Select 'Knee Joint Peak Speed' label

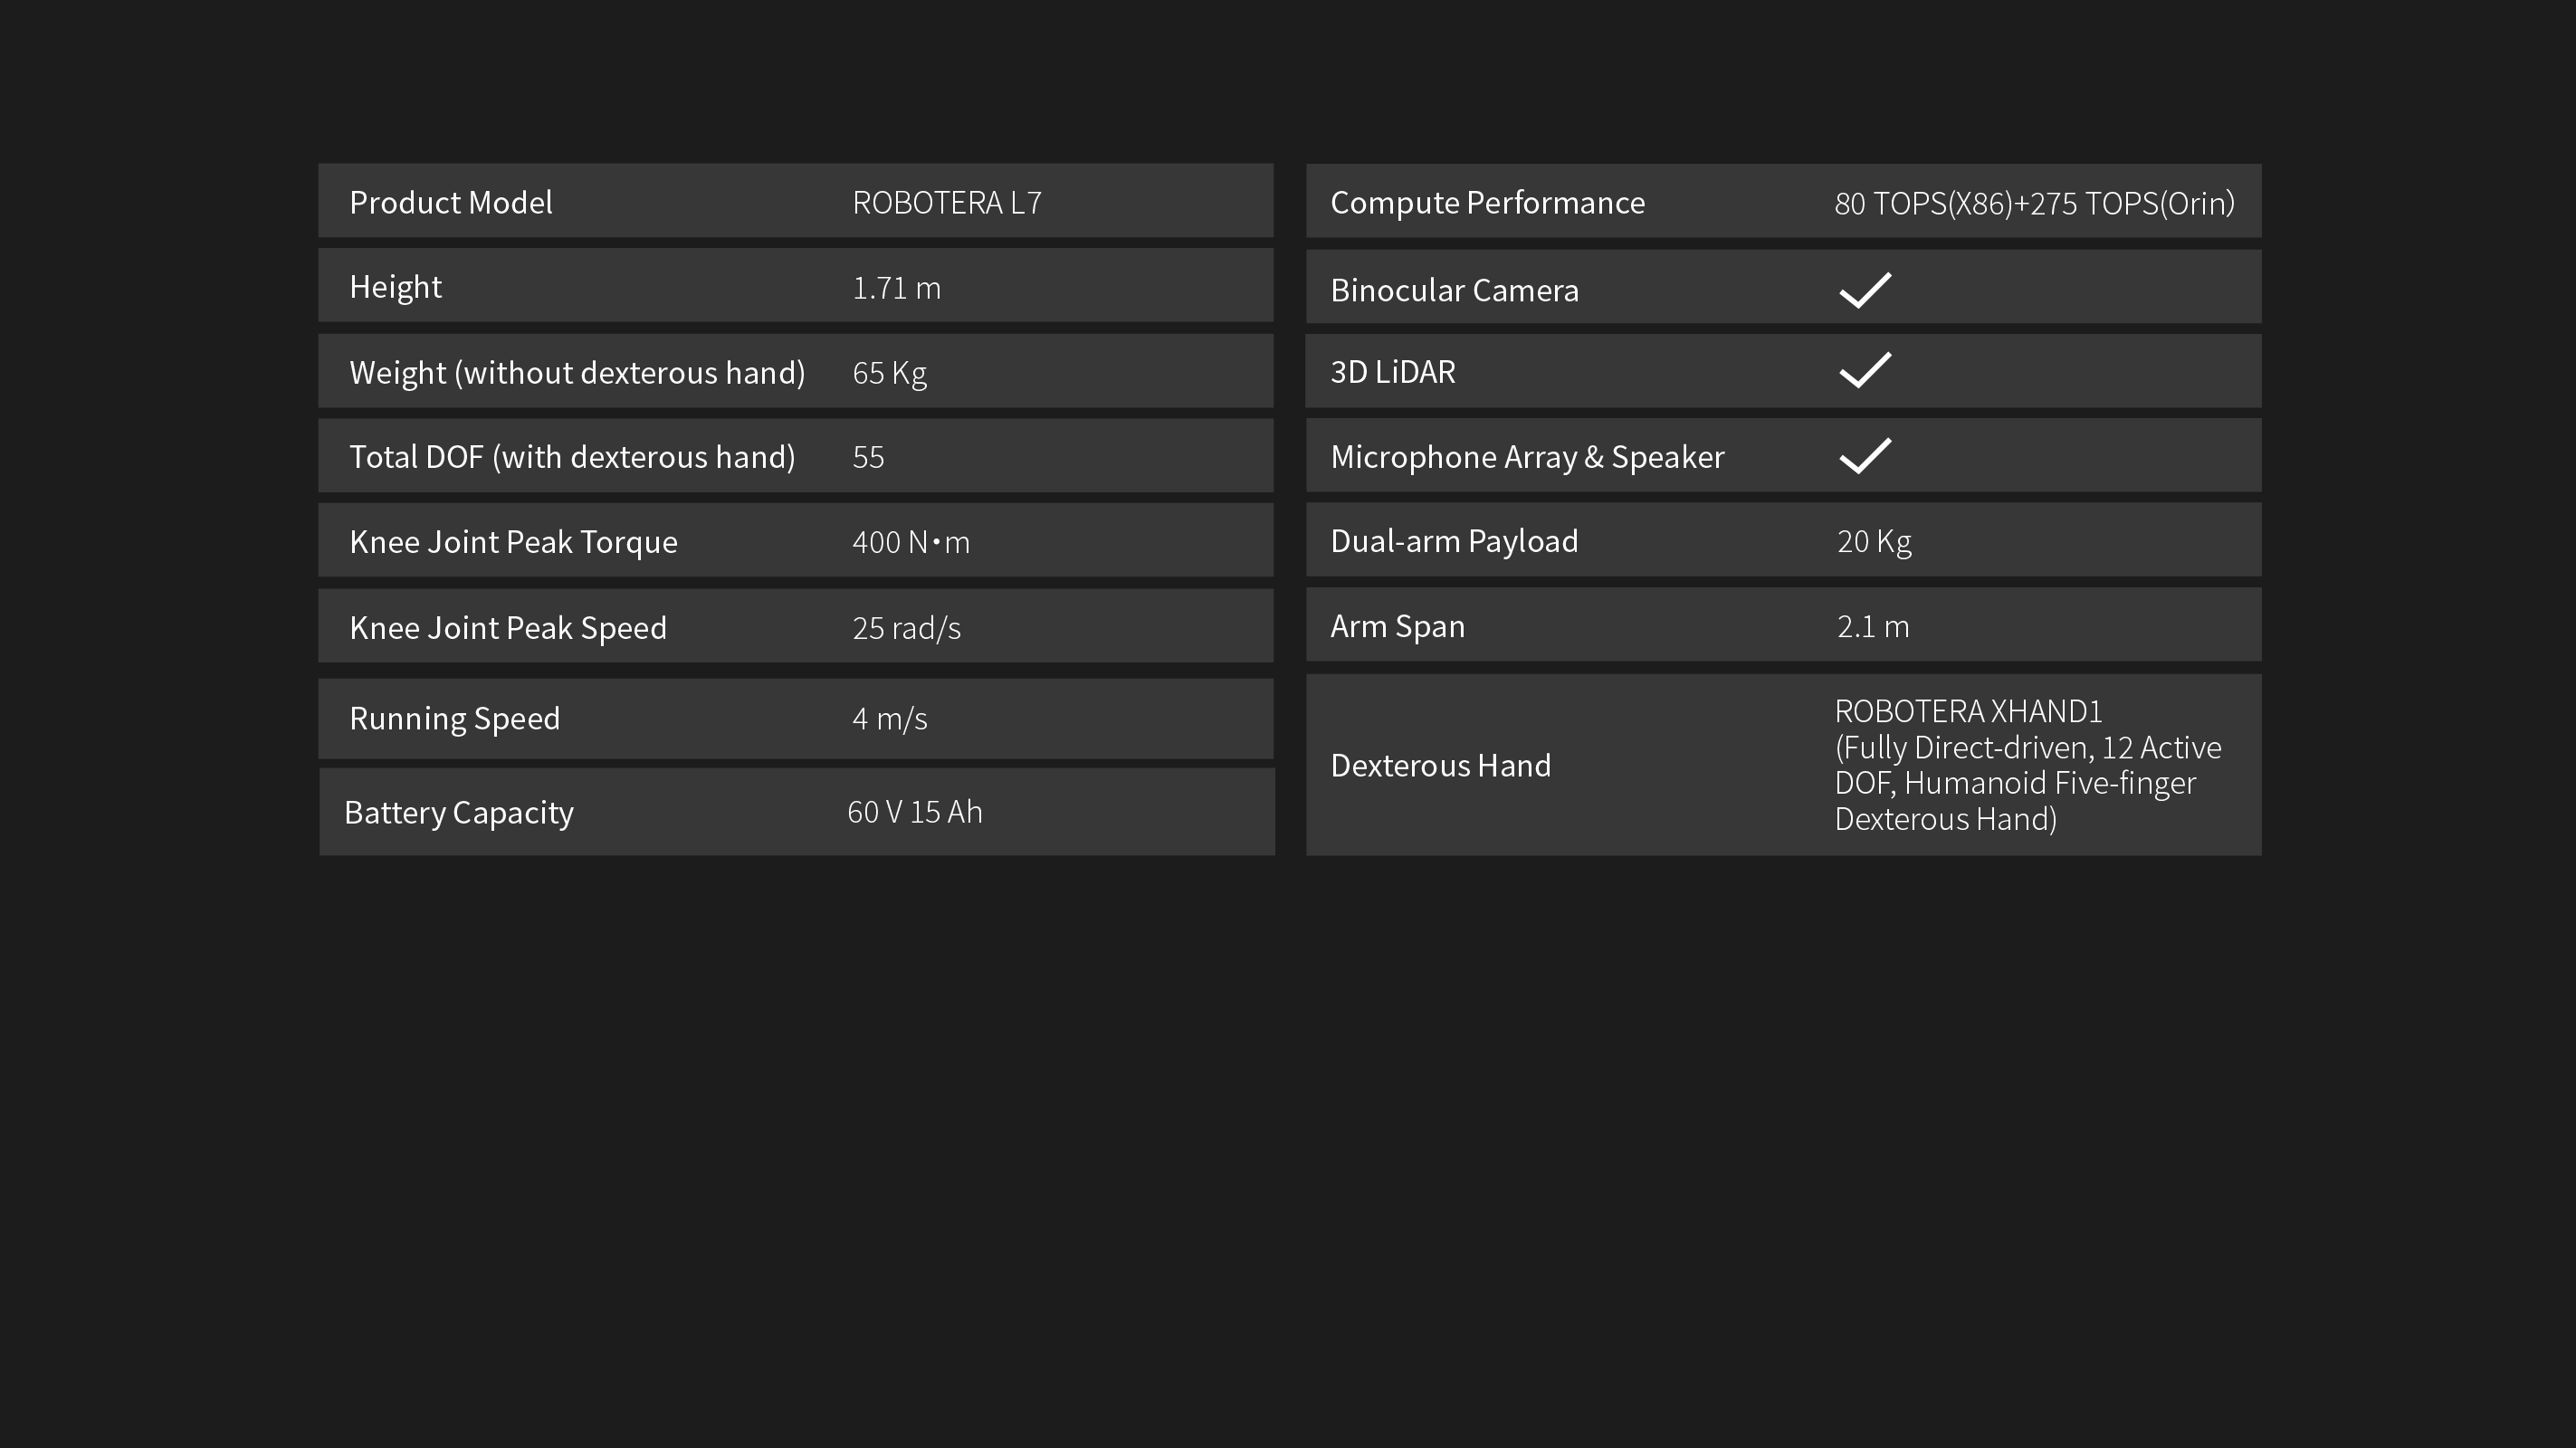click(x=508, y=628)
